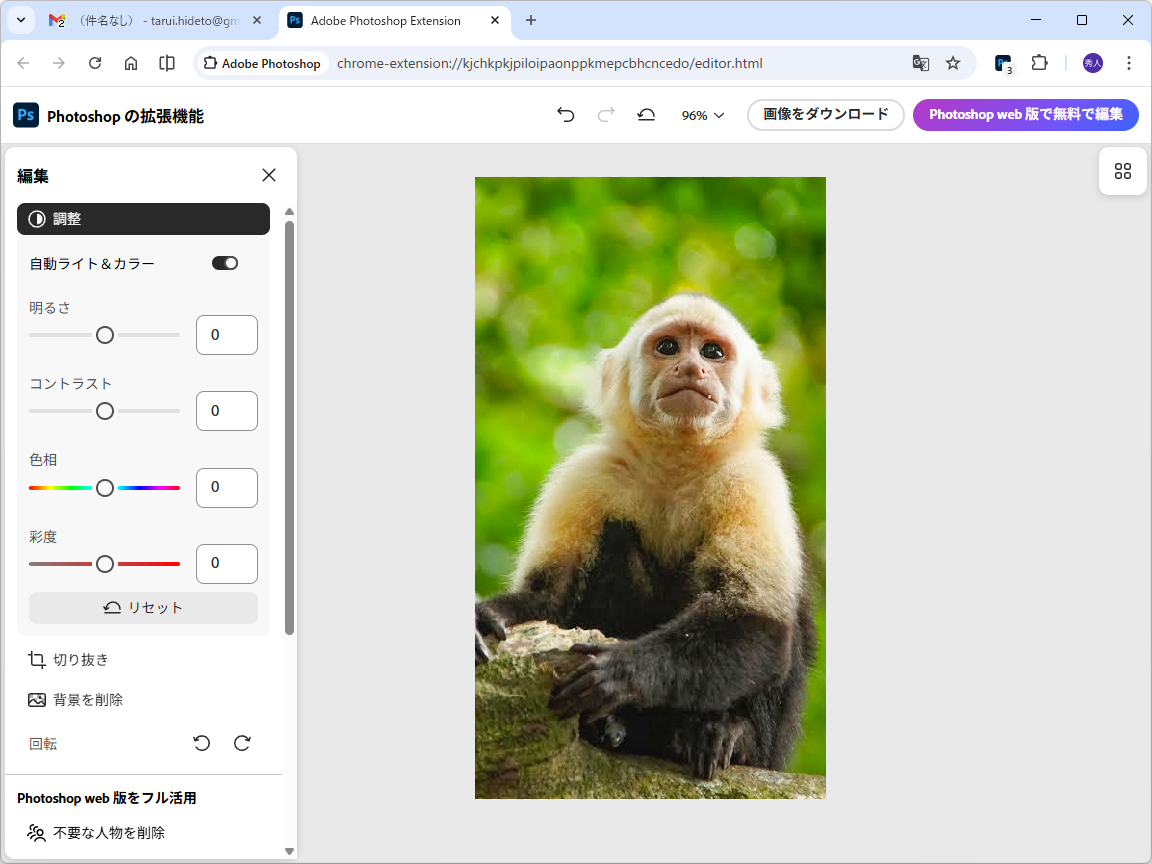
Task: Reload the current page
Action: point(95,63)
